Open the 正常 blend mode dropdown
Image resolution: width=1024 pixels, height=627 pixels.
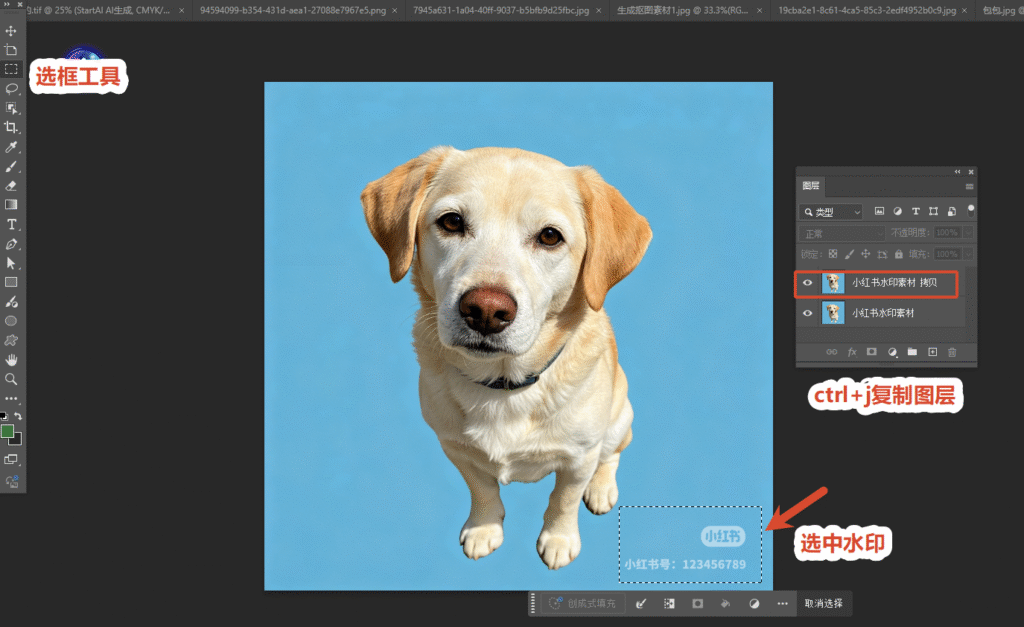[842, 233]
